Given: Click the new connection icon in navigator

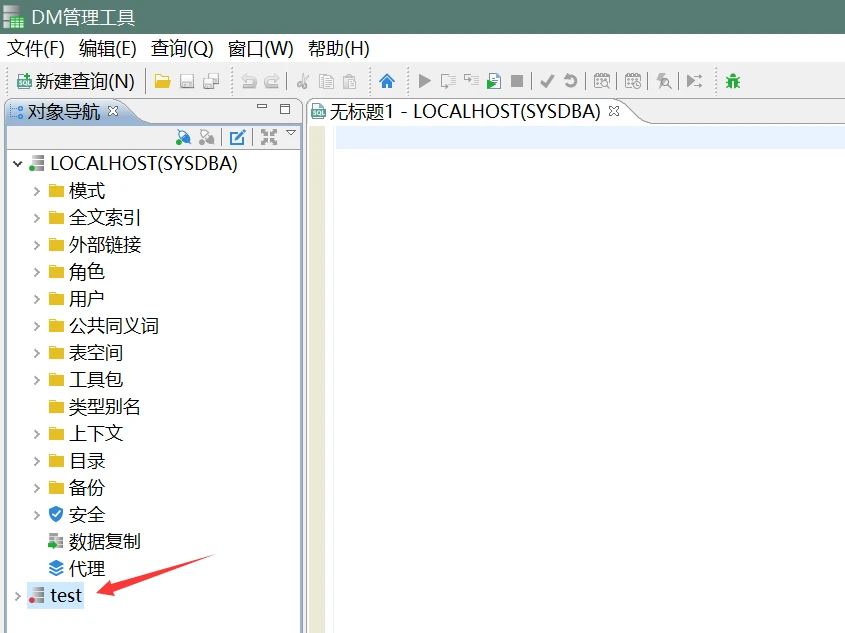Looking at the screenshot, I should click(x=183, y=137).
